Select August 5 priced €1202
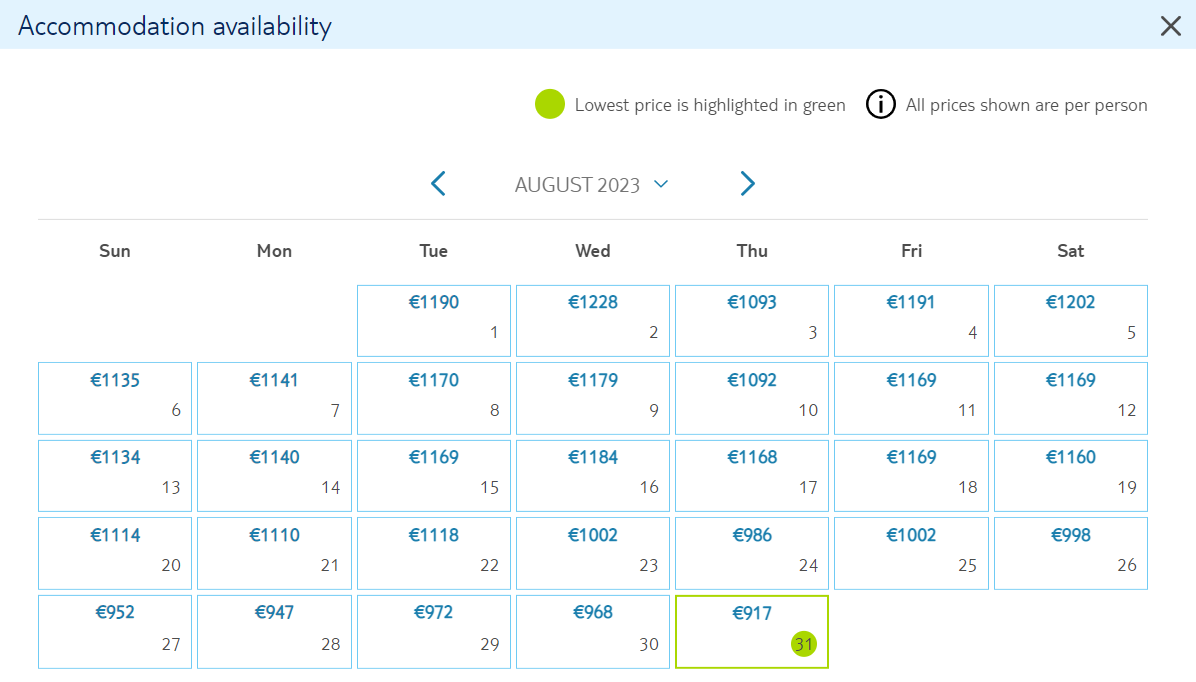Image resolution: width=1196 pixels, height=682 pixels. pyautogui.click(x=1070, y=320)
